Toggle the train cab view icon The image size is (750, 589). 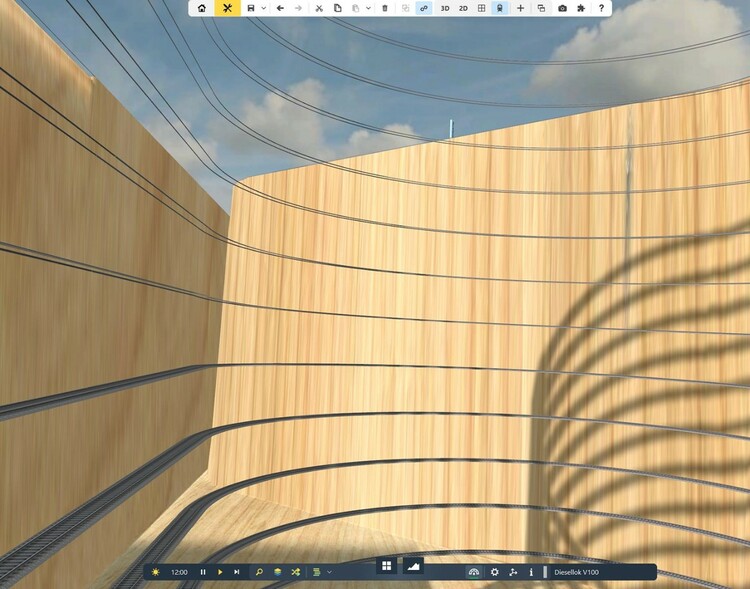(x=500, y=8)
